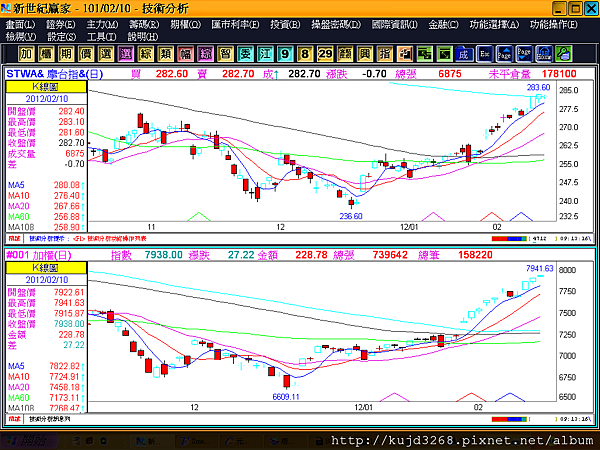Open the 檢視(V) menu

click(x=21, y=37)
